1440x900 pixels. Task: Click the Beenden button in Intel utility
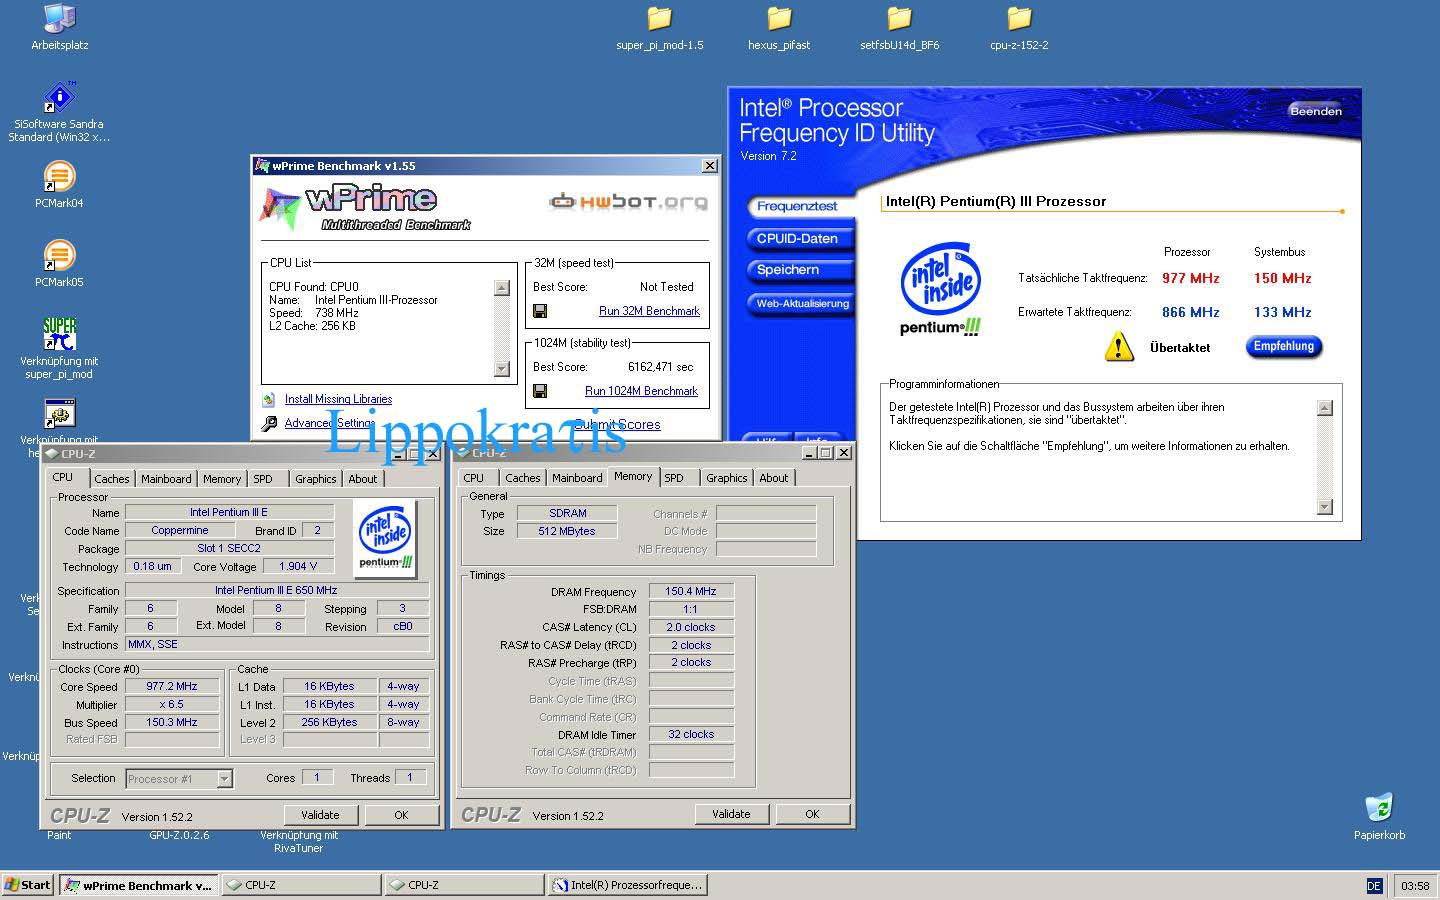[x=1315, y=111]
